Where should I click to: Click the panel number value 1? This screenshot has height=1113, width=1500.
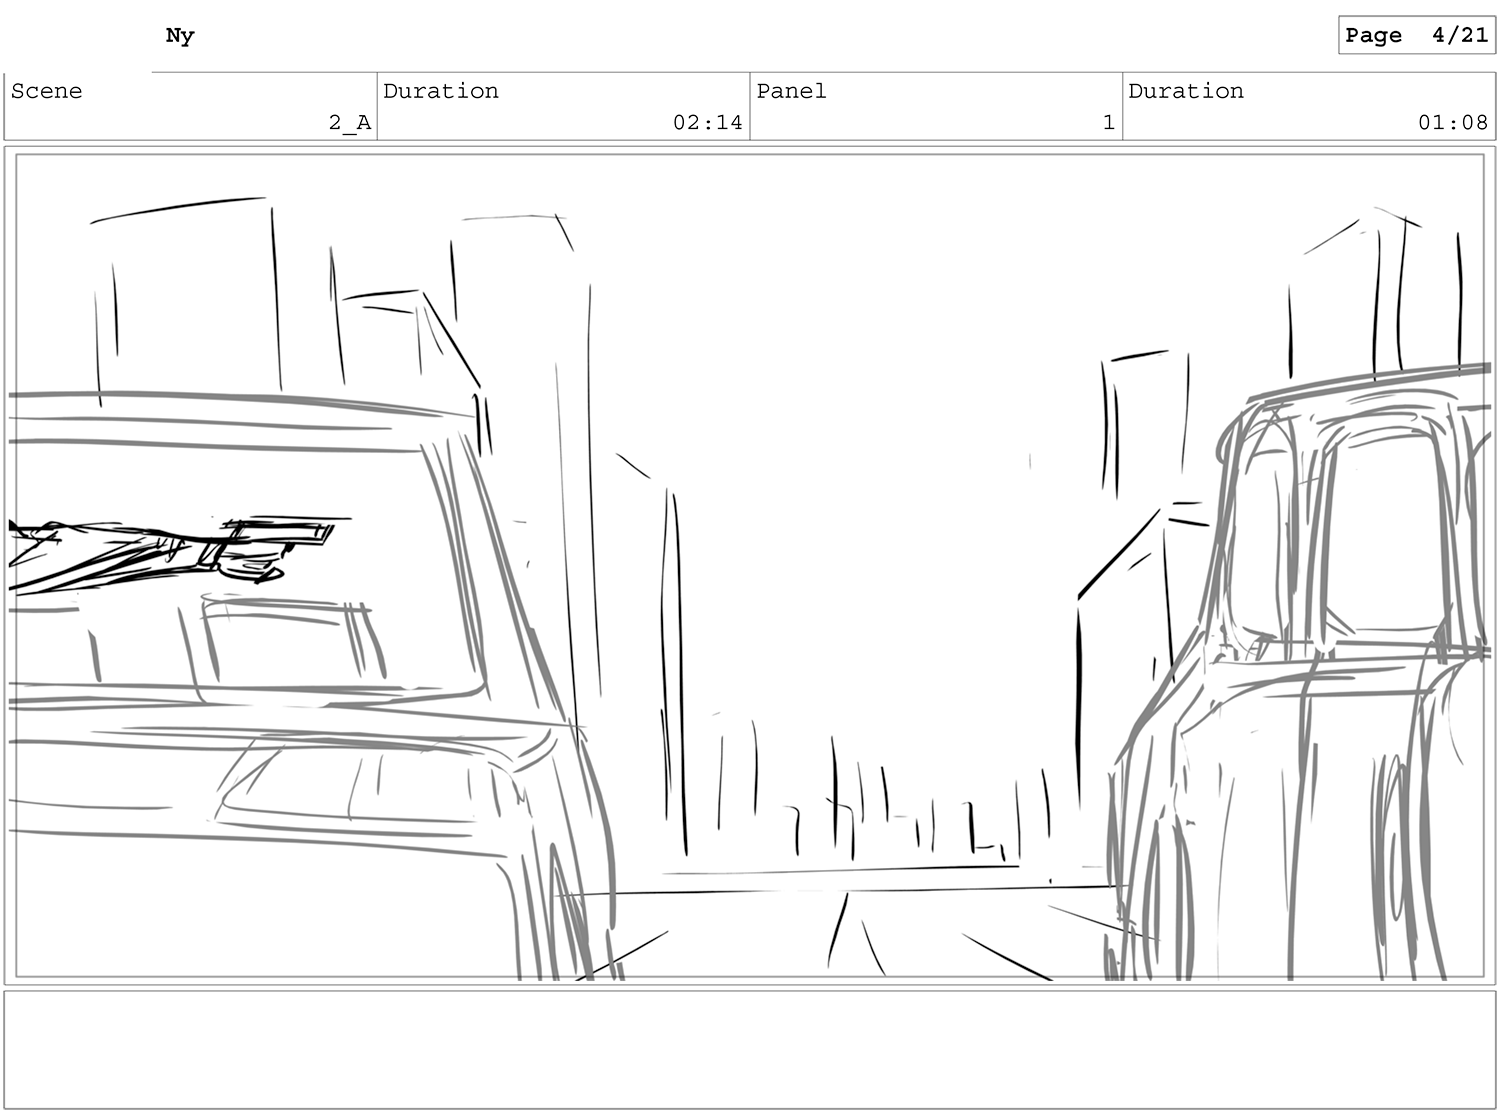click(x=1108, y=123)
